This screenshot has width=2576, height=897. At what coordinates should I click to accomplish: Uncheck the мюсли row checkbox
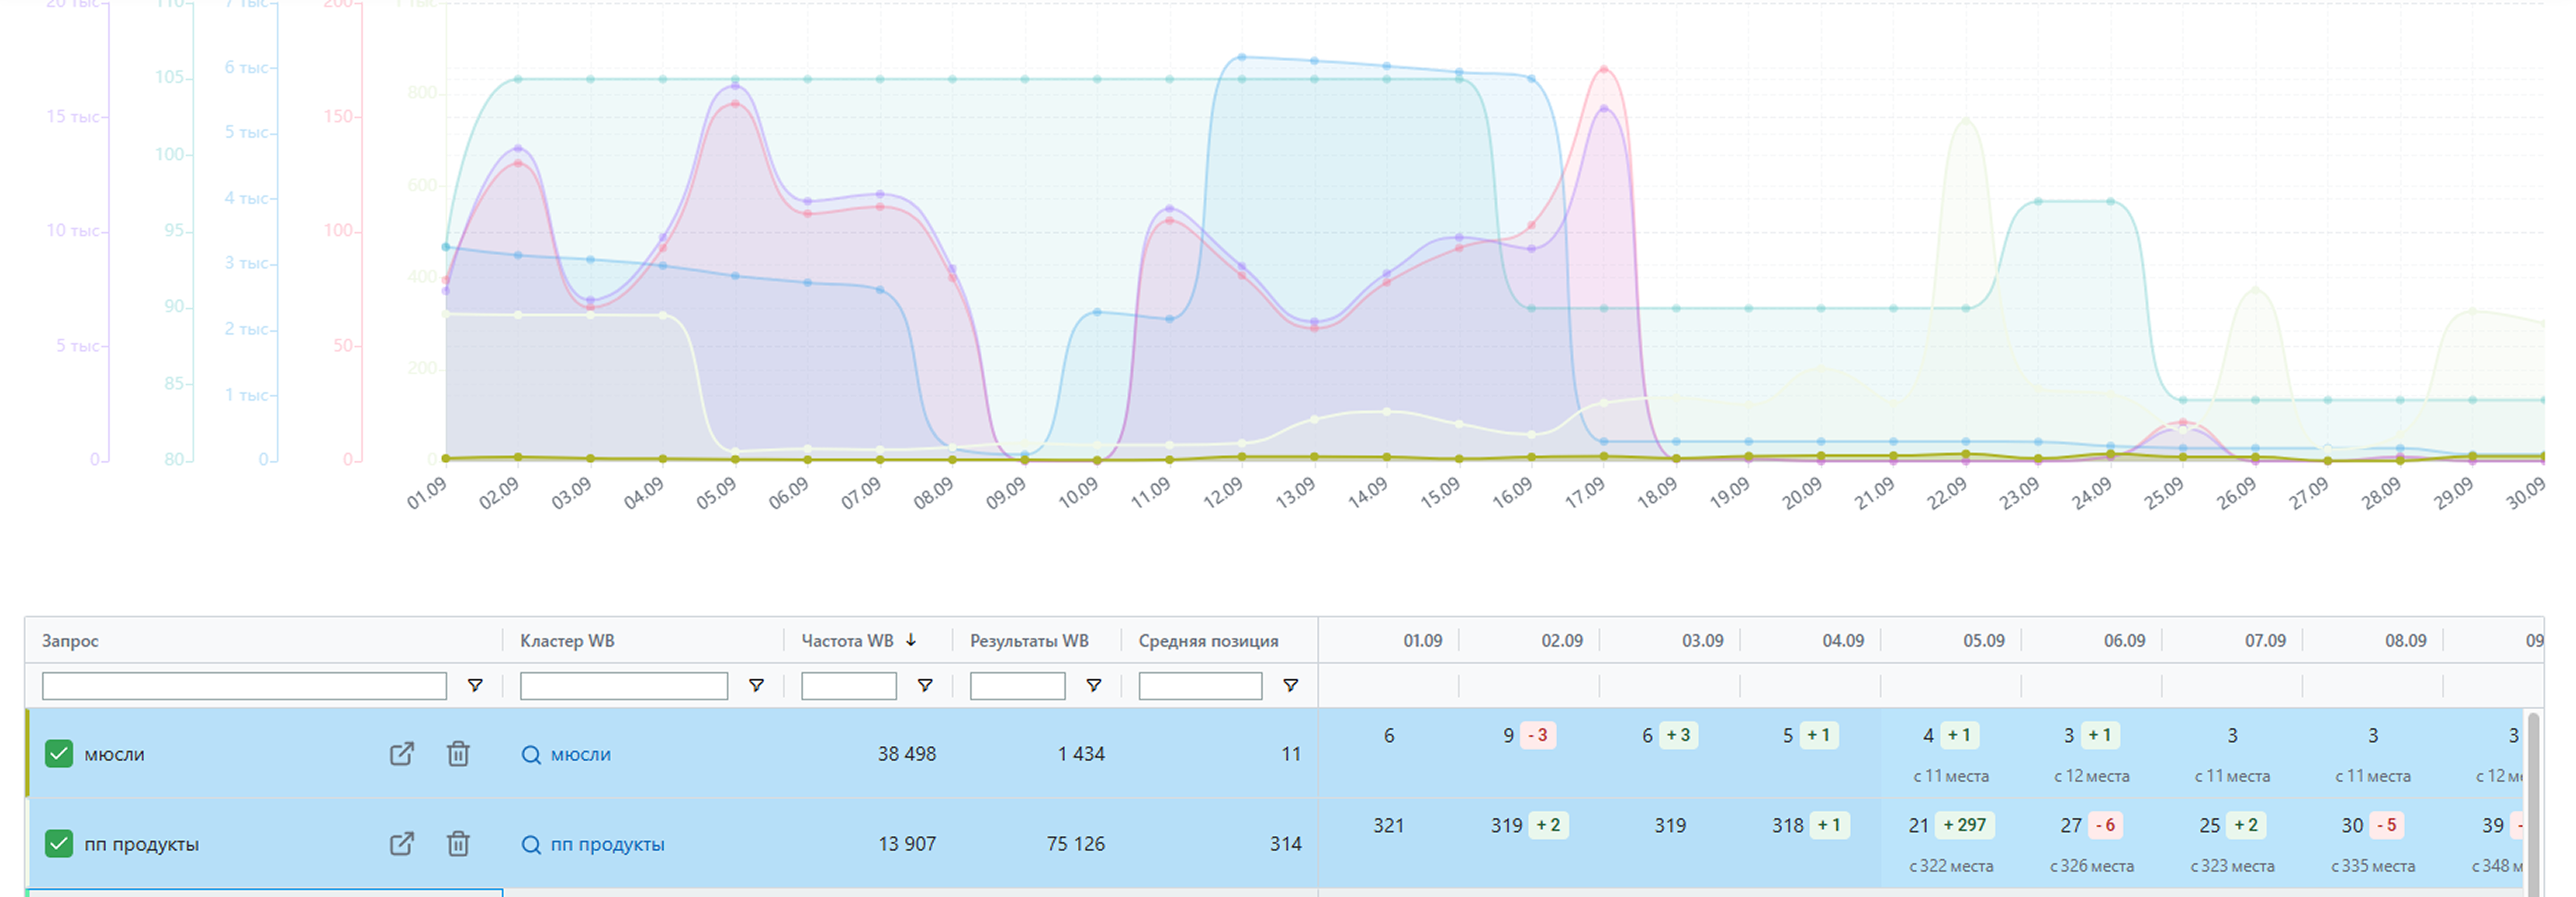(x=59, y=754)
